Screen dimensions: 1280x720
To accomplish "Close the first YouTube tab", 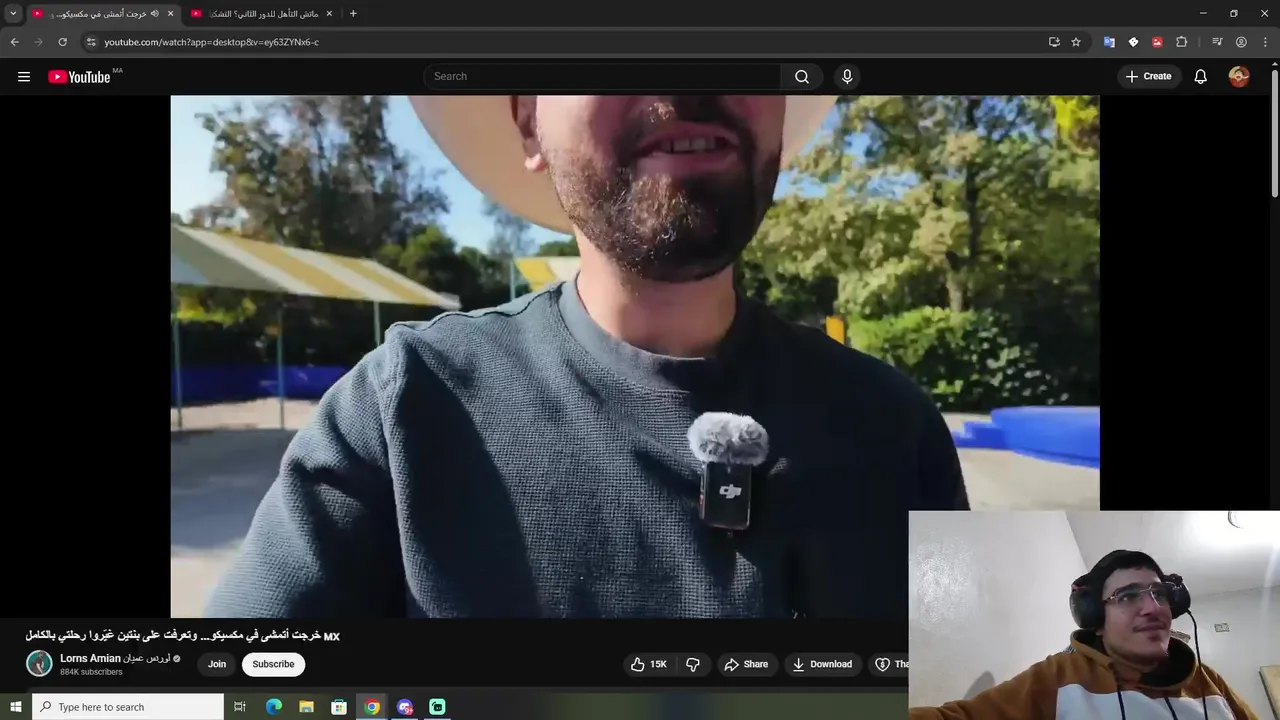I will (x=170, y=13).
